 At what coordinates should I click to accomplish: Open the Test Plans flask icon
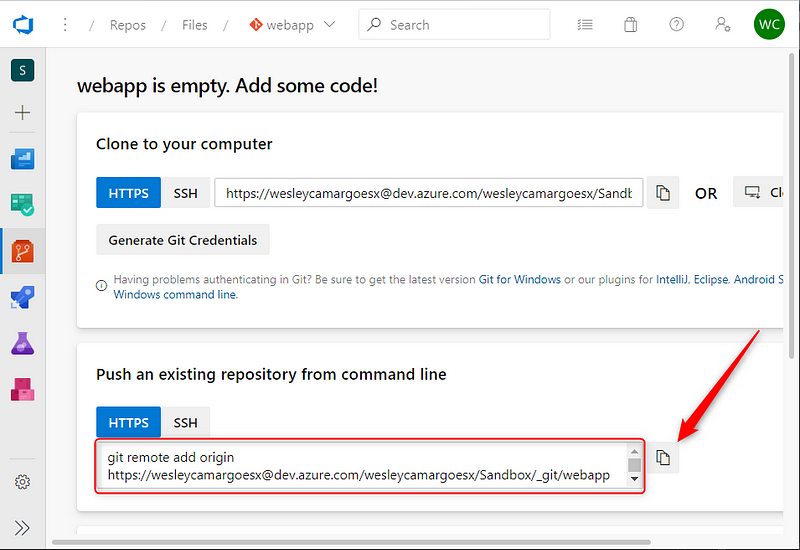pyautogui.click(x=22, y=343)
